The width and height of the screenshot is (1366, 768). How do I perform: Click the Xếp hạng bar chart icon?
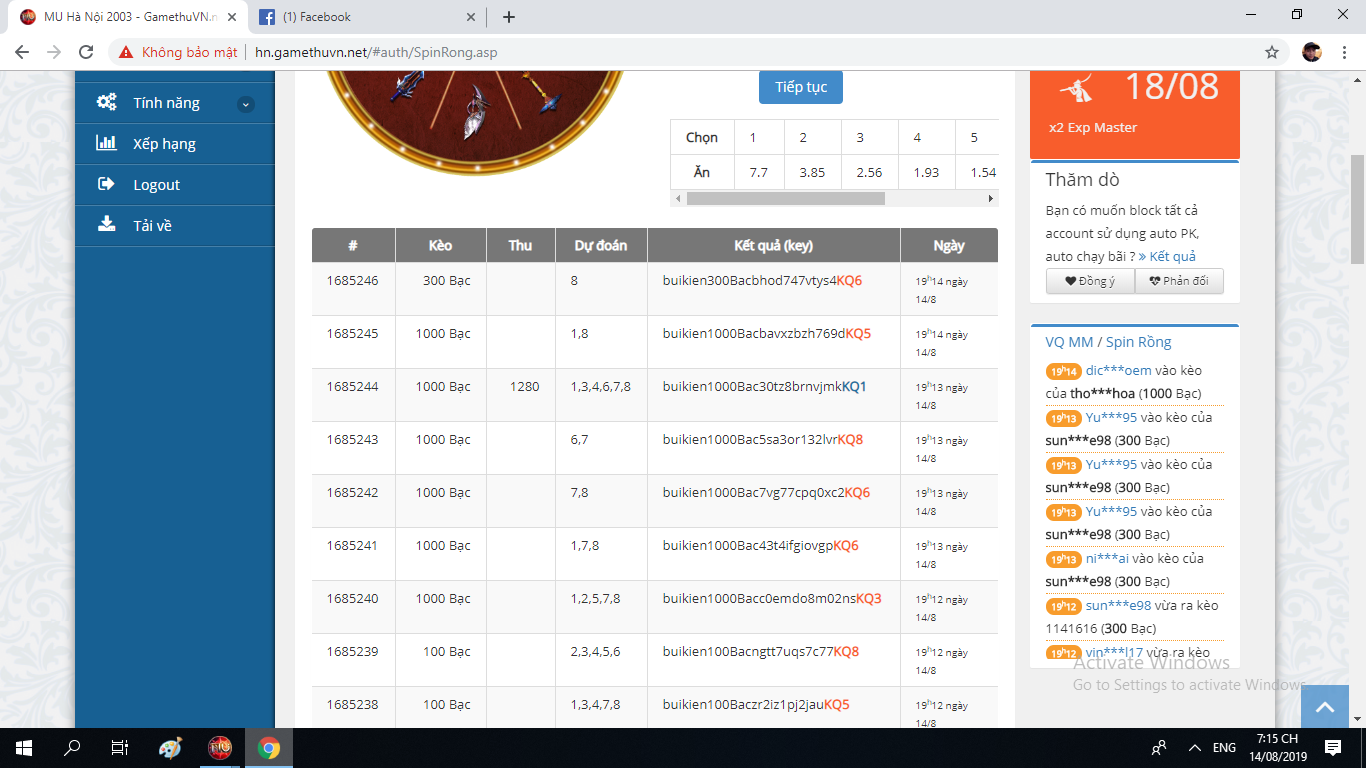(106, 143)
